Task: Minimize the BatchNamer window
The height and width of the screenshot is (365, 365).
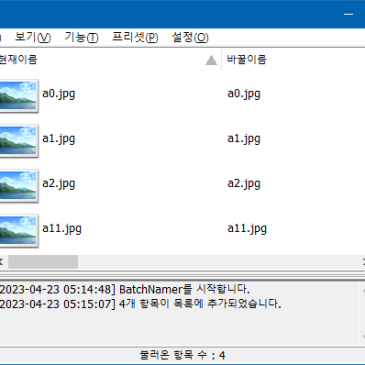Action: pyautogui.click(x=348, y=14)
